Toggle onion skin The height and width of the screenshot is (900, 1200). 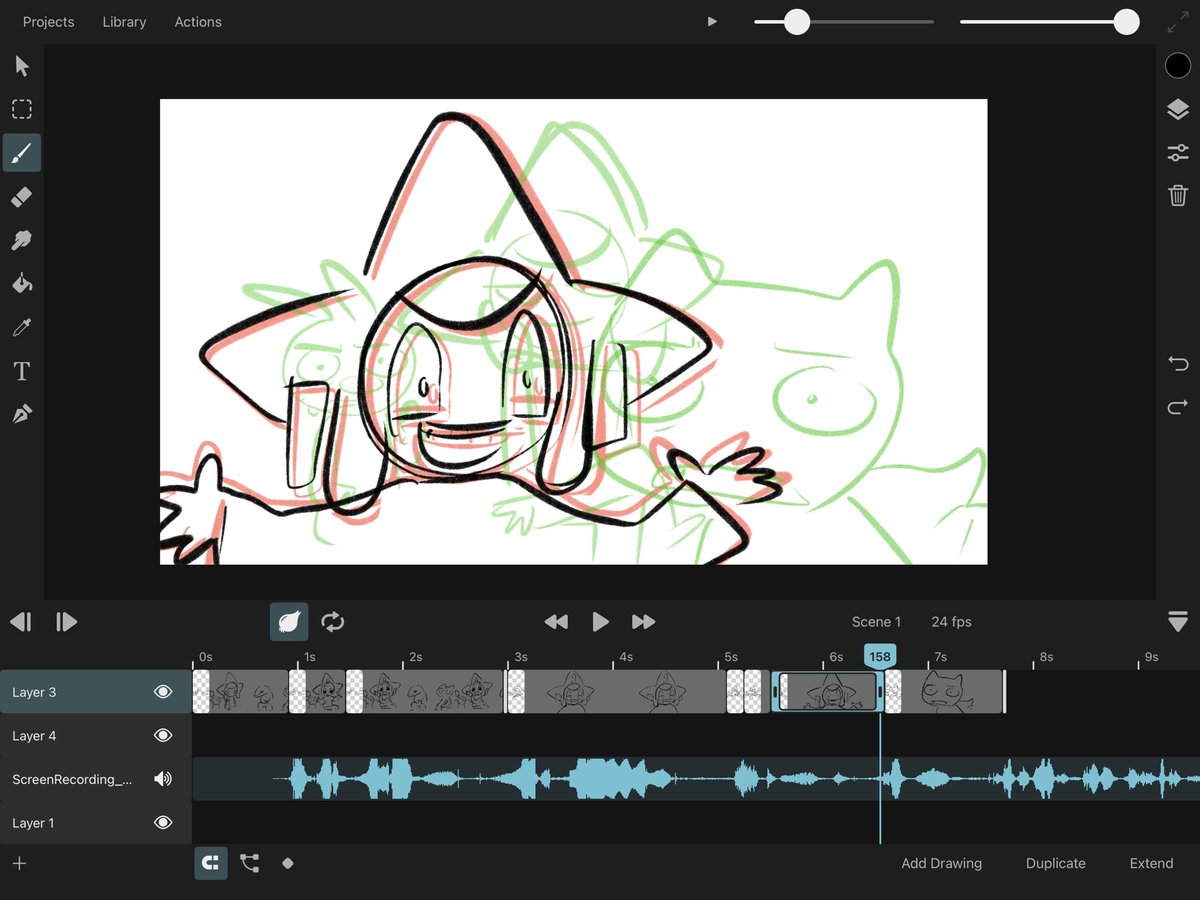point(289,622)
